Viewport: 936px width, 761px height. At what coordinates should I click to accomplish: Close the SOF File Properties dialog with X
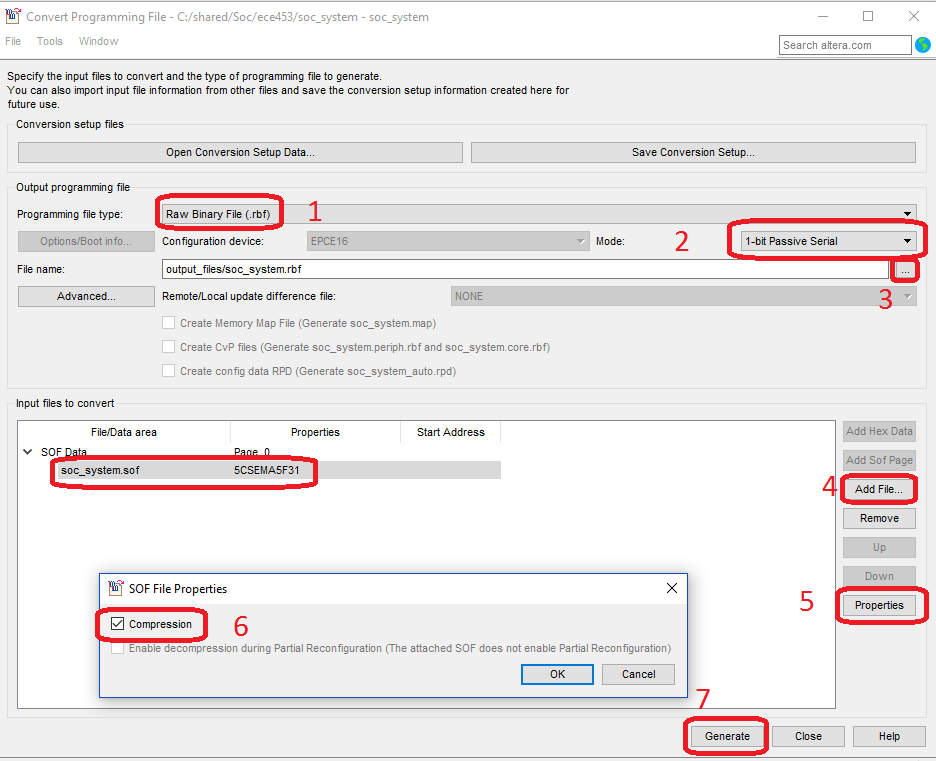[x=672, y=588]
